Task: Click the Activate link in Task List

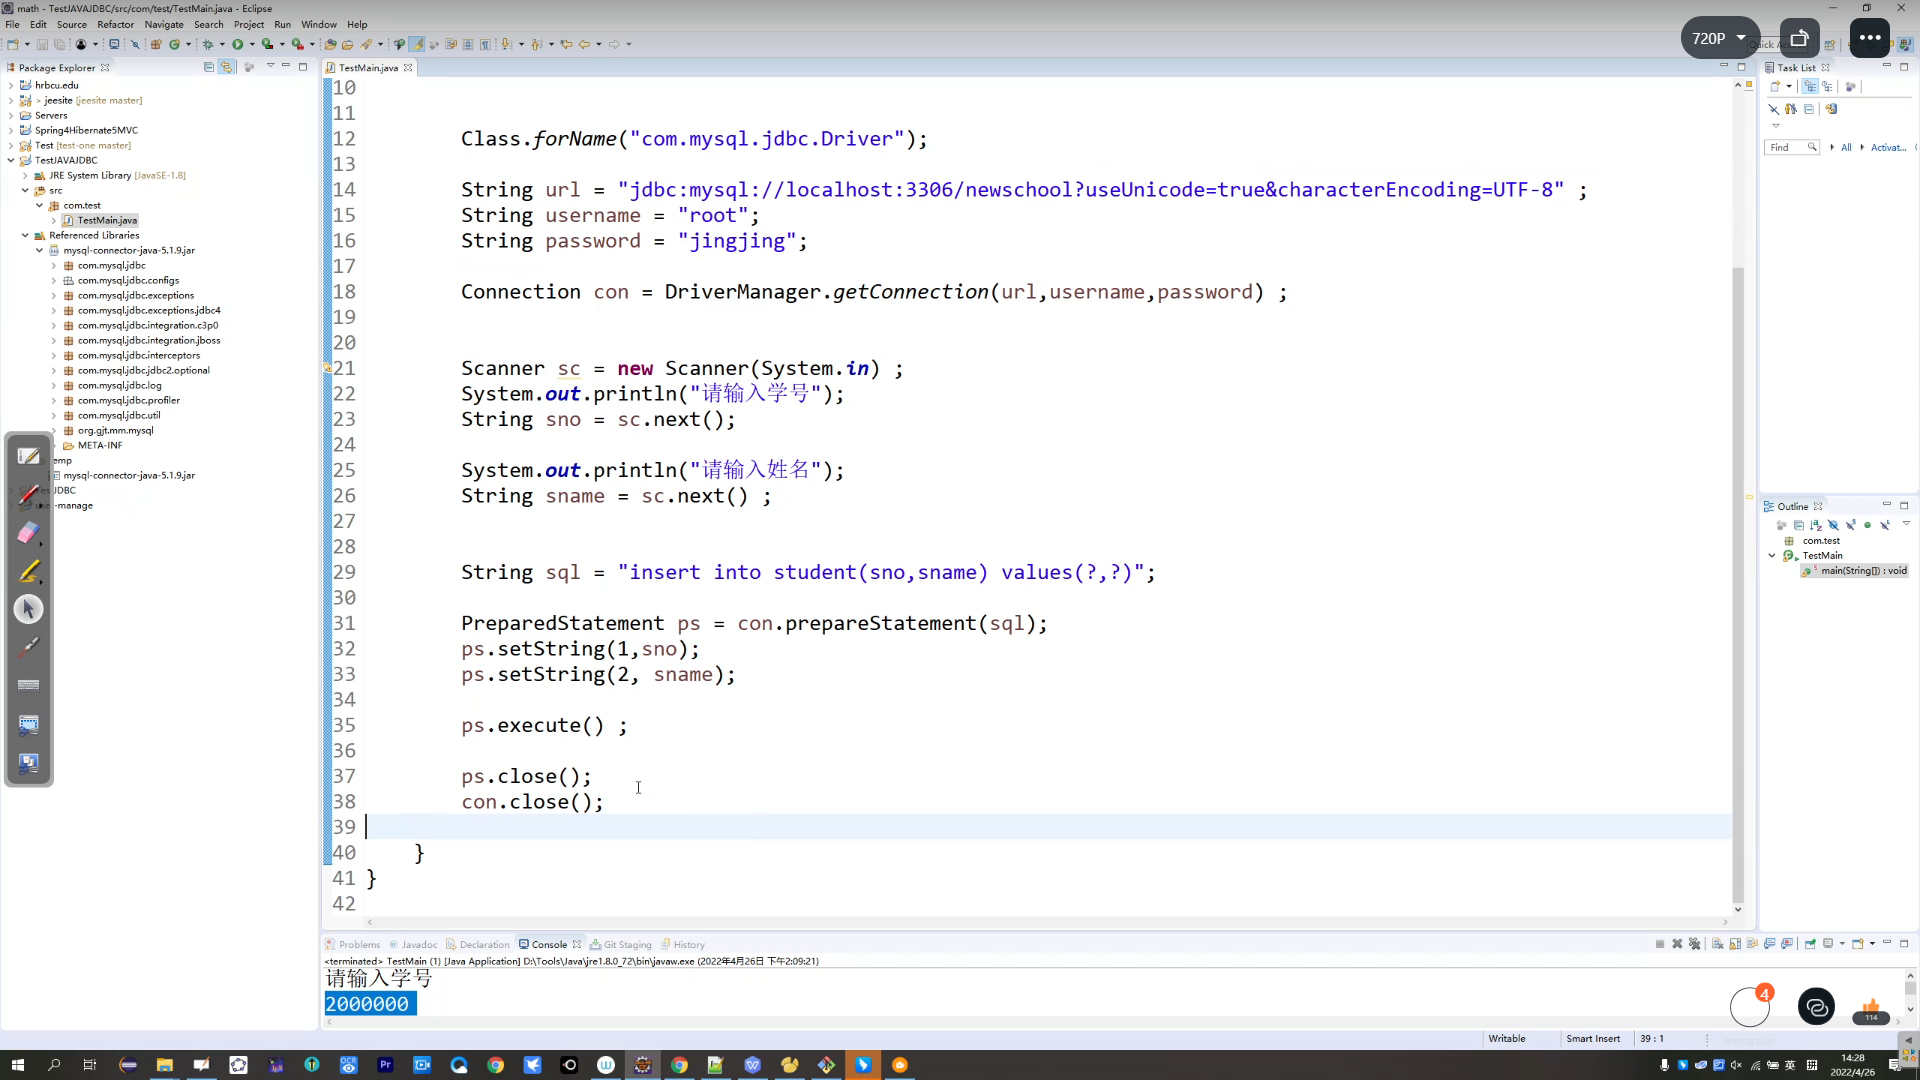Action: coord(1888,147)
